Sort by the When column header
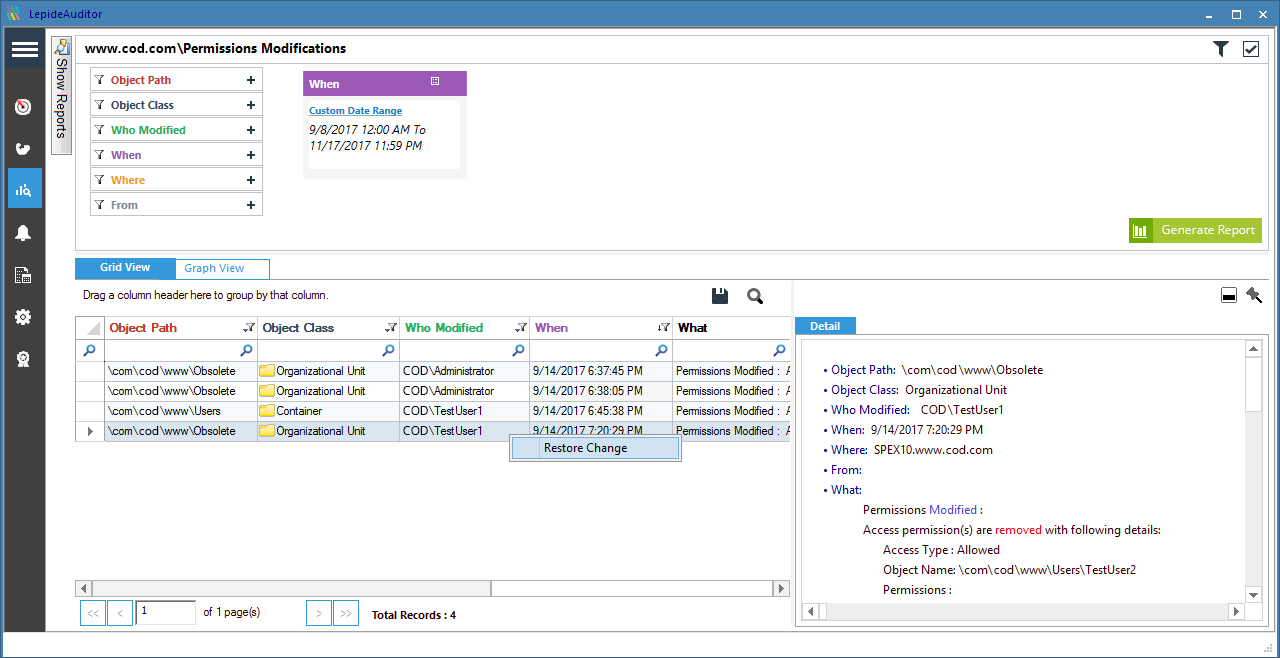Viewport: 1280px width, 658px height. (601, 328)
